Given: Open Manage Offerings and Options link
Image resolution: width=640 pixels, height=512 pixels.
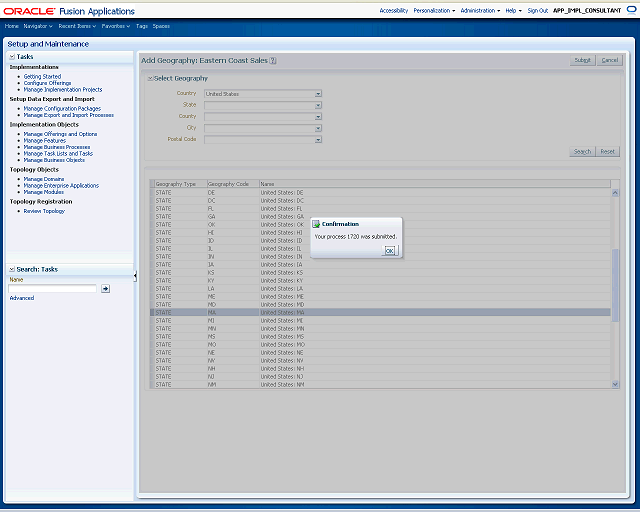Looking at the screenshot, I should click(60, 134).
